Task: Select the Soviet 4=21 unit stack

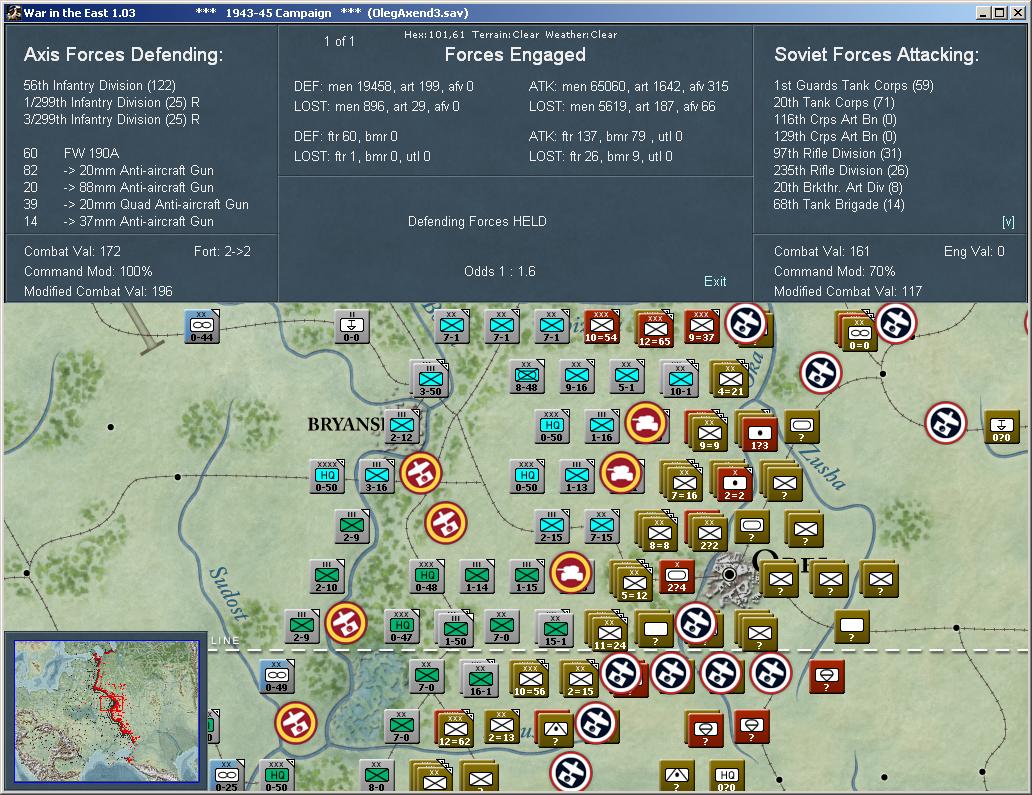Action: 729,379
